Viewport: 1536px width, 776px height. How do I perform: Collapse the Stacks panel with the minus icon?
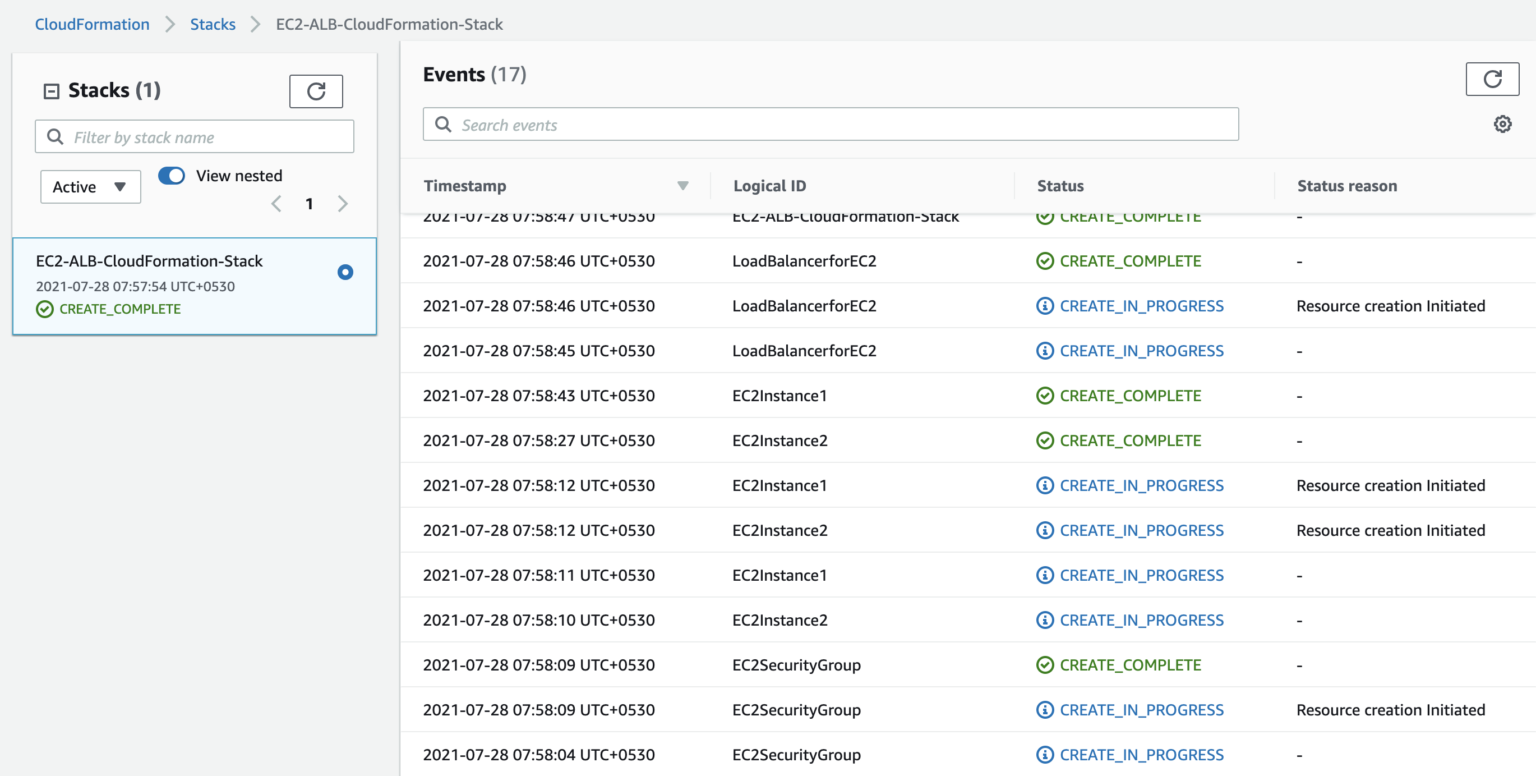[49, 89]
